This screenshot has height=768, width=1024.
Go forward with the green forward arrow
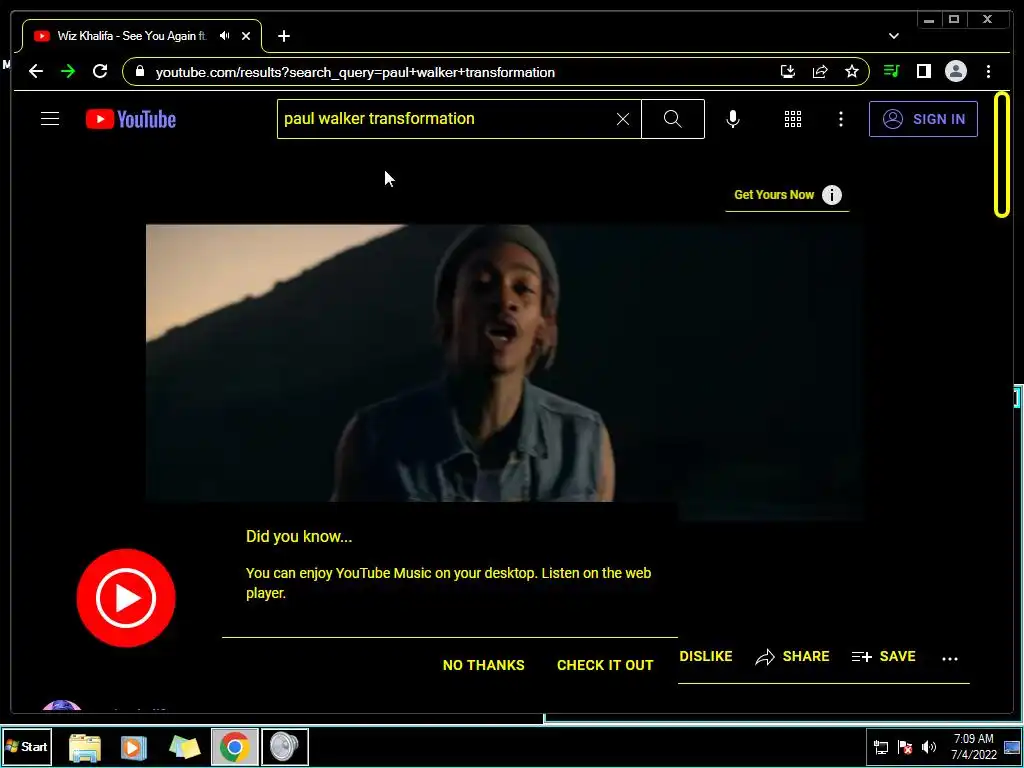pos(68,71)
